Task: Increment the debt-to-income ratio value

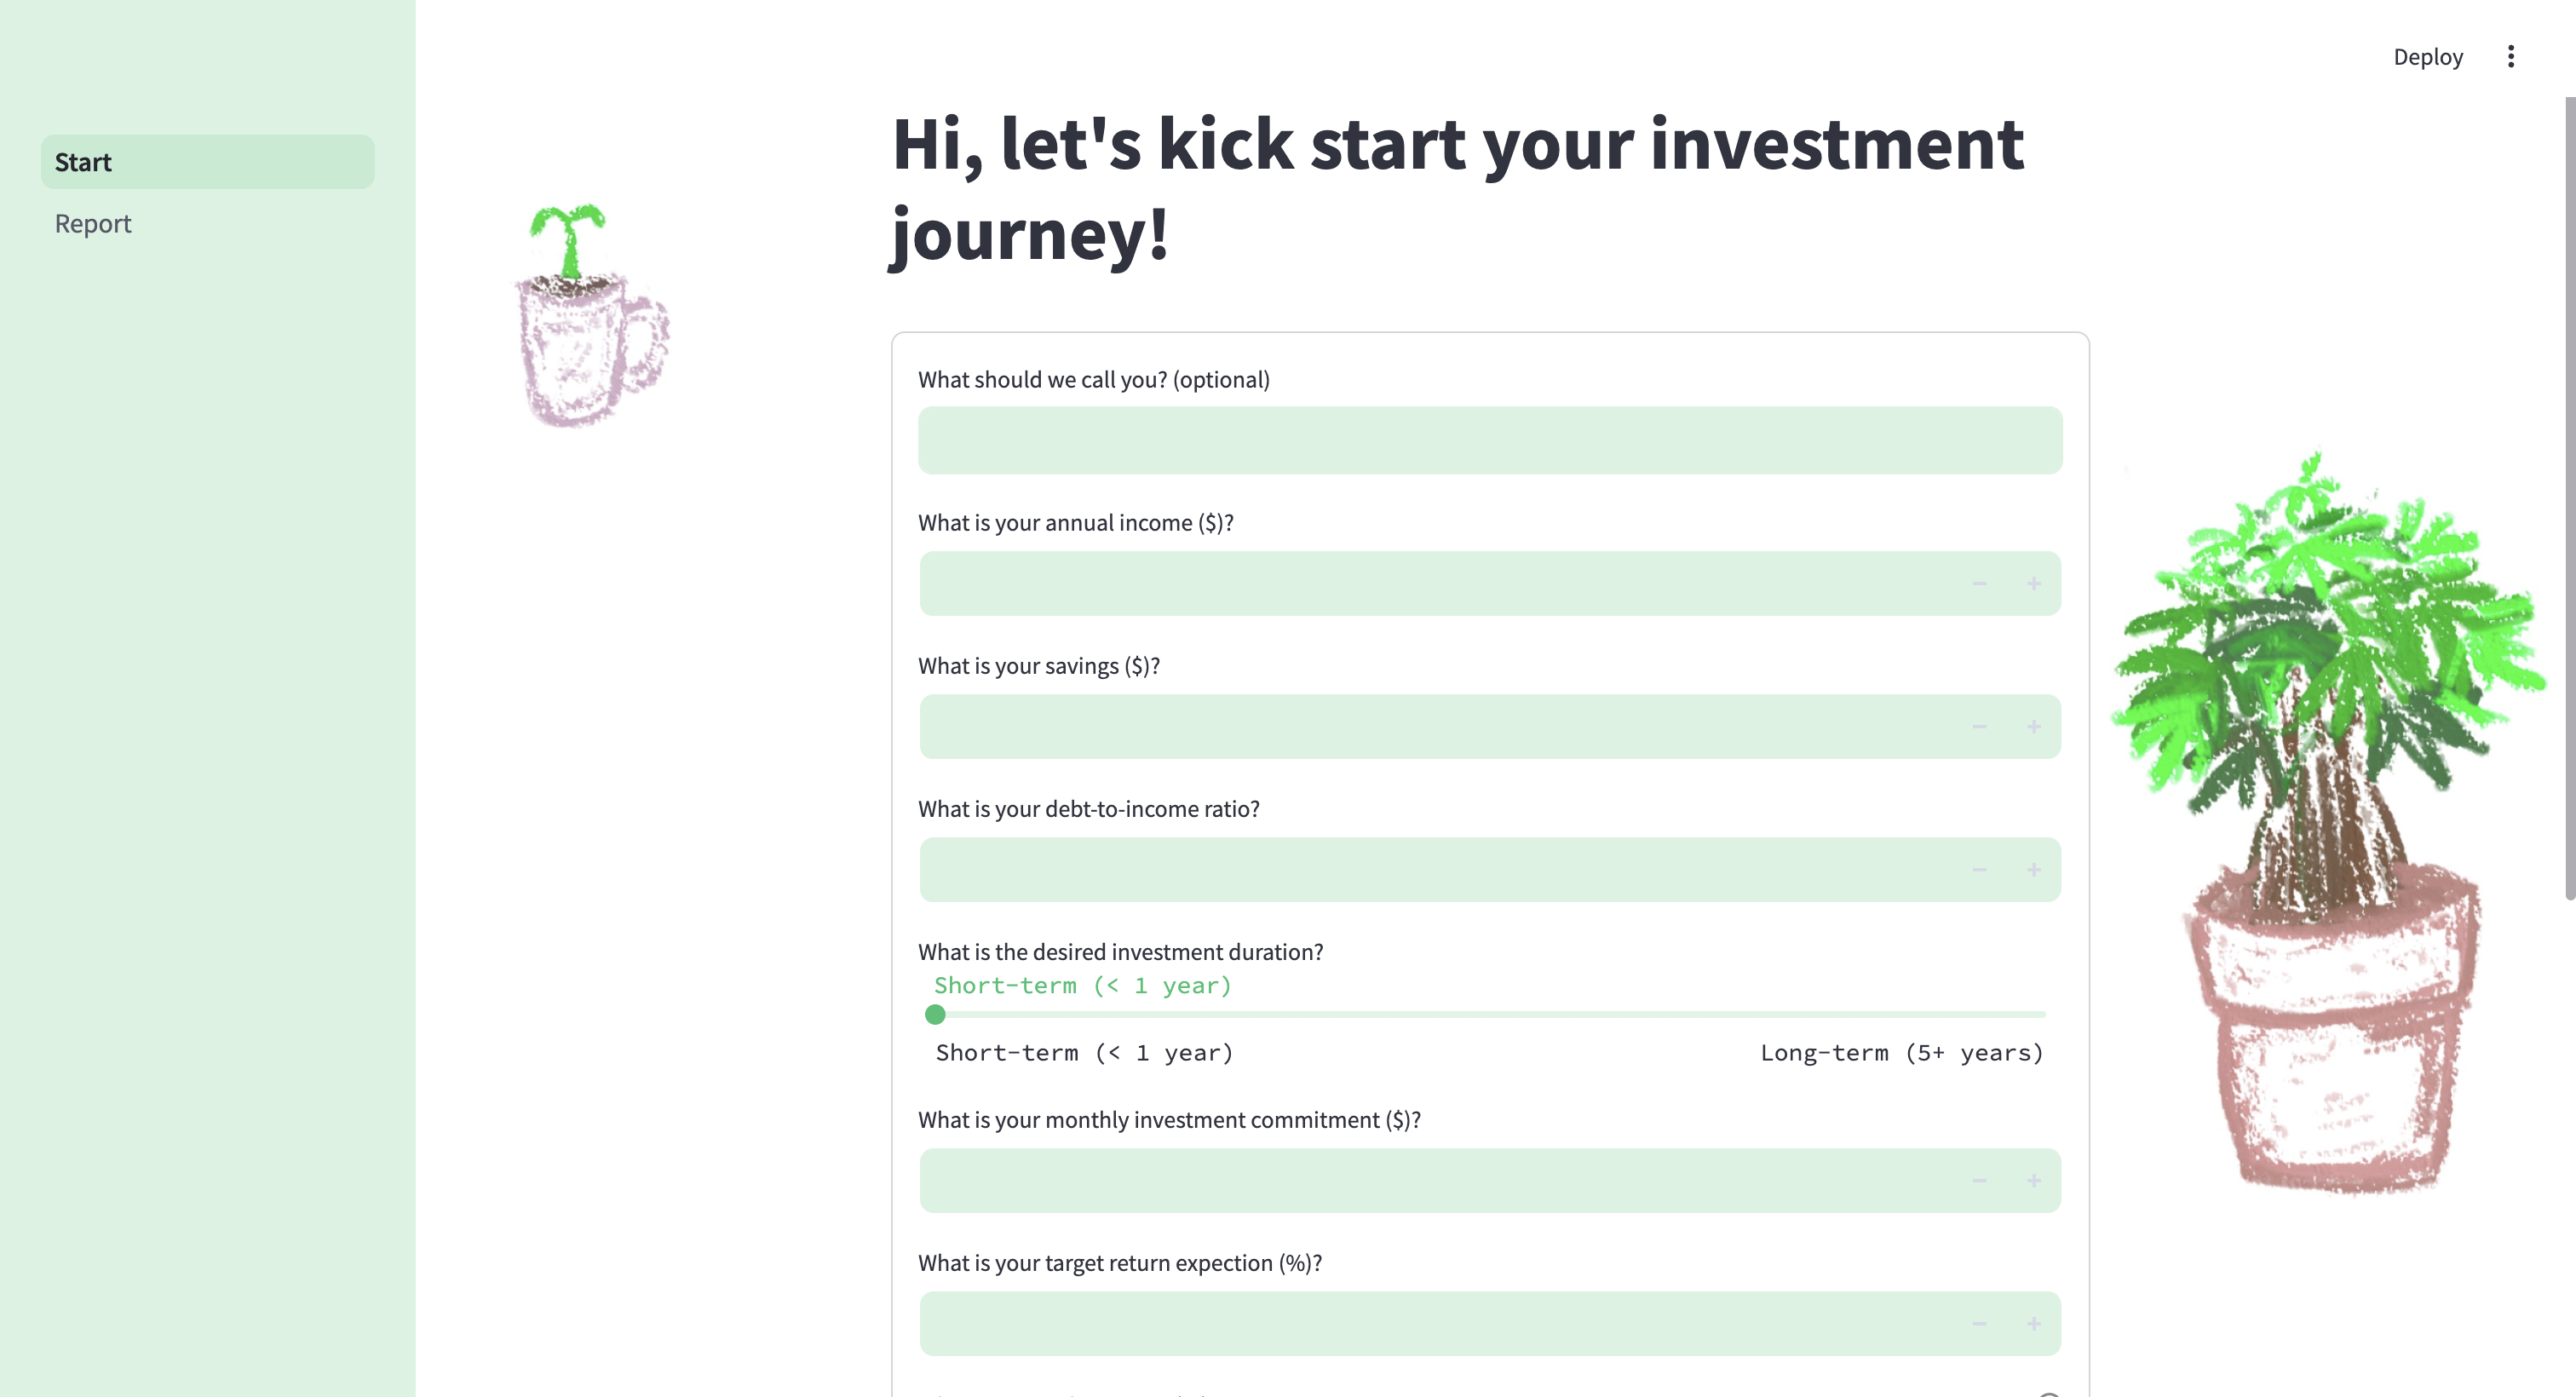Action: click(x=2033, y=870)
